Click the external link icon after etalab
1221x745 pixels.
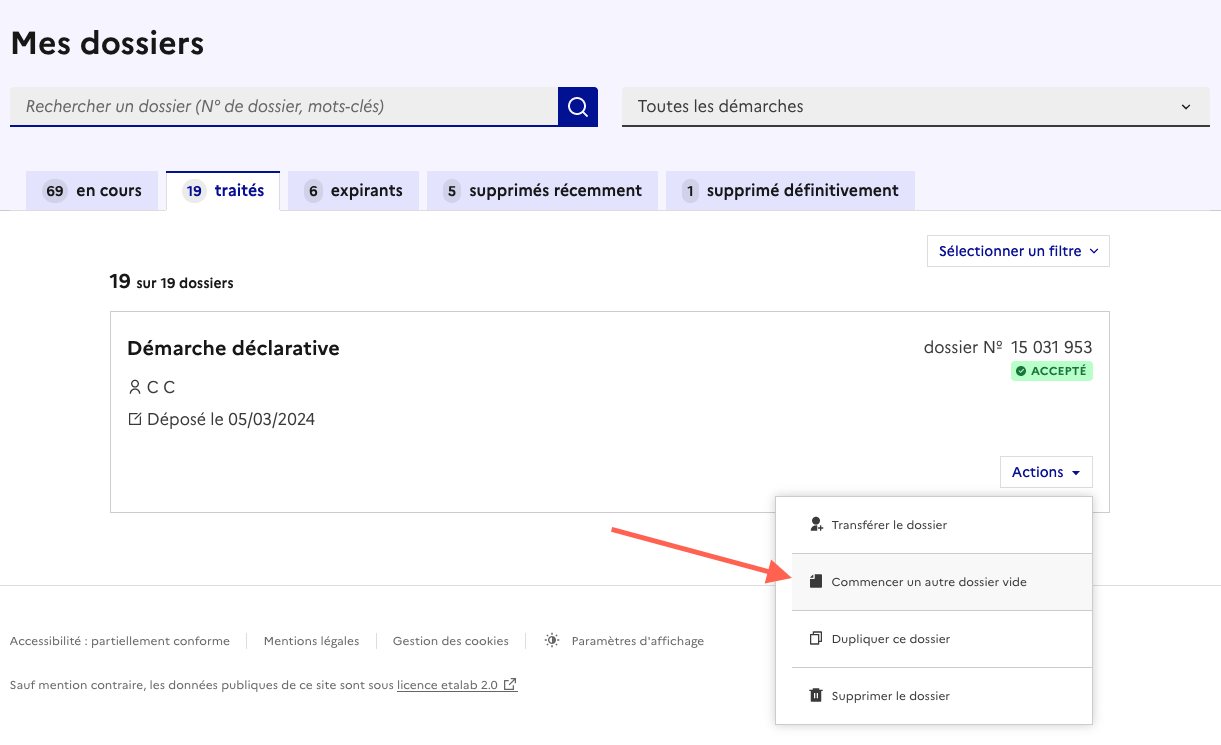click(x=510, y=685)
